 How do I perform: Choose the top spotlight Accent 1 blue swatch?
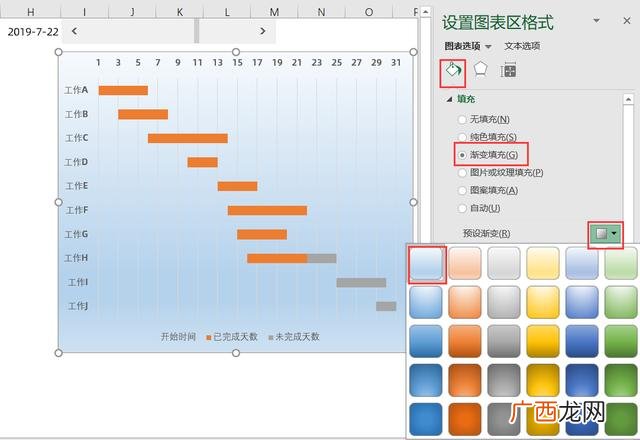[425, 302]
